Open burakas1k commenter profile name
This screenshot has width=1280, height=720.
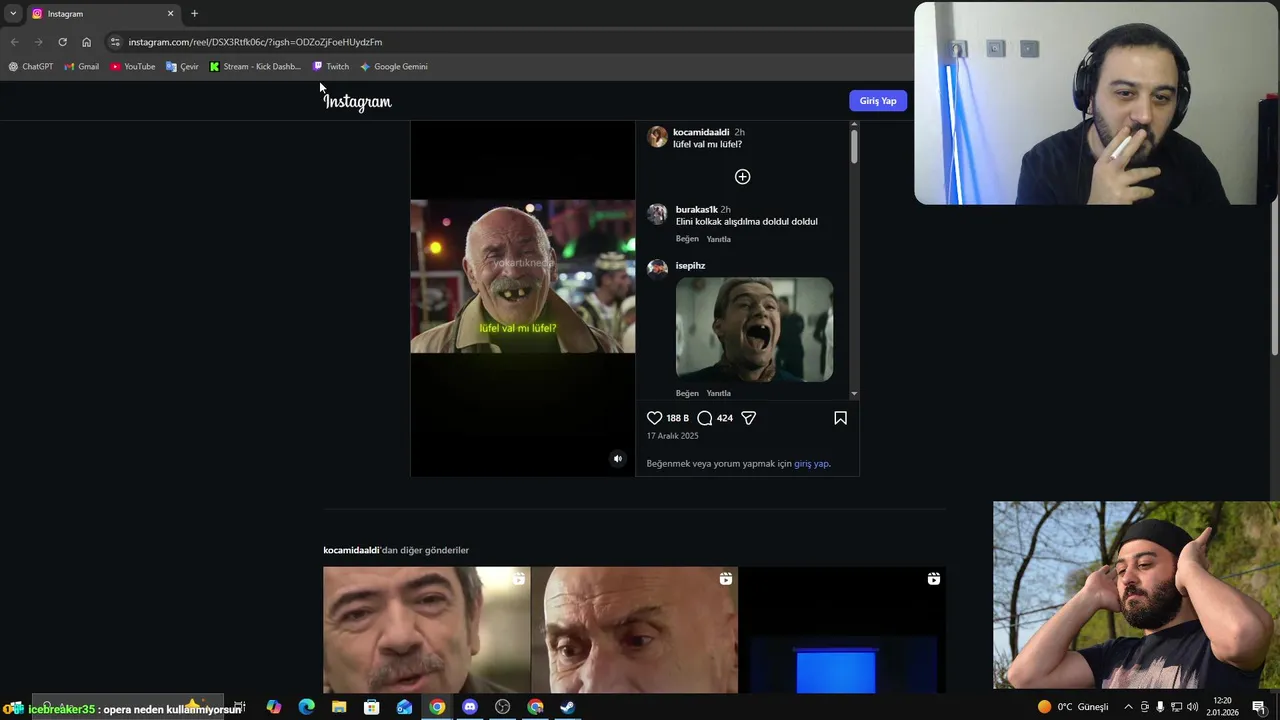click(696, 210)
